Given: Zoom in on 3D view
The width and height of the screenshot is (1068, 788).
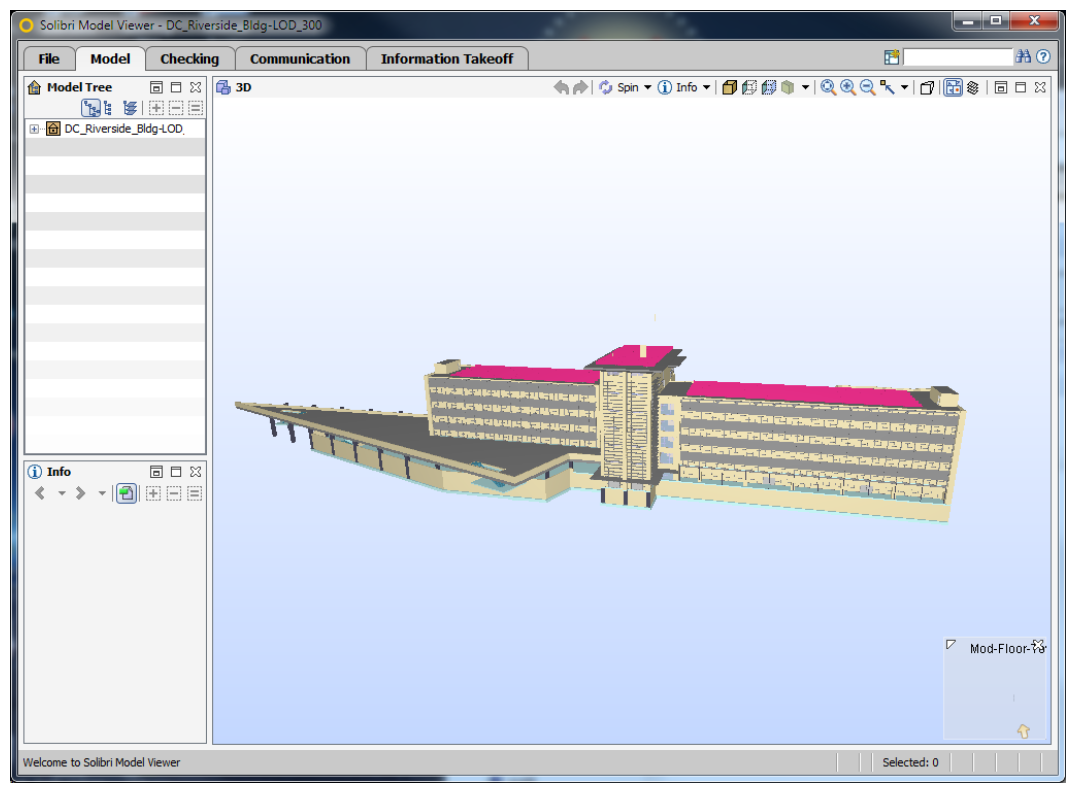Looking at the screenshot, I should (847, 87).
